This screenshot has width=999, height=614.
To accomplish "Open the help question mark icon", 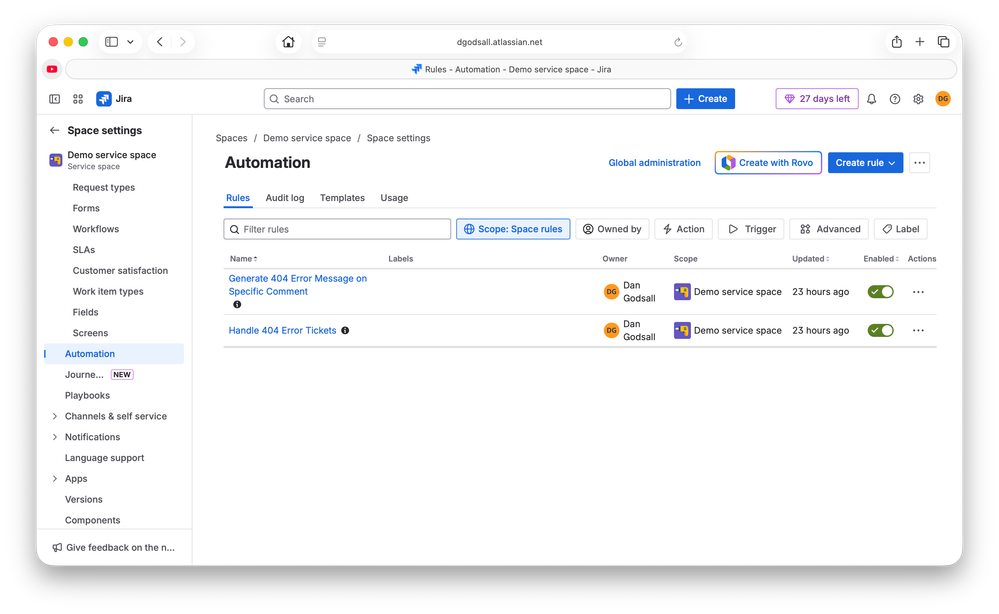I will point(895,99).
